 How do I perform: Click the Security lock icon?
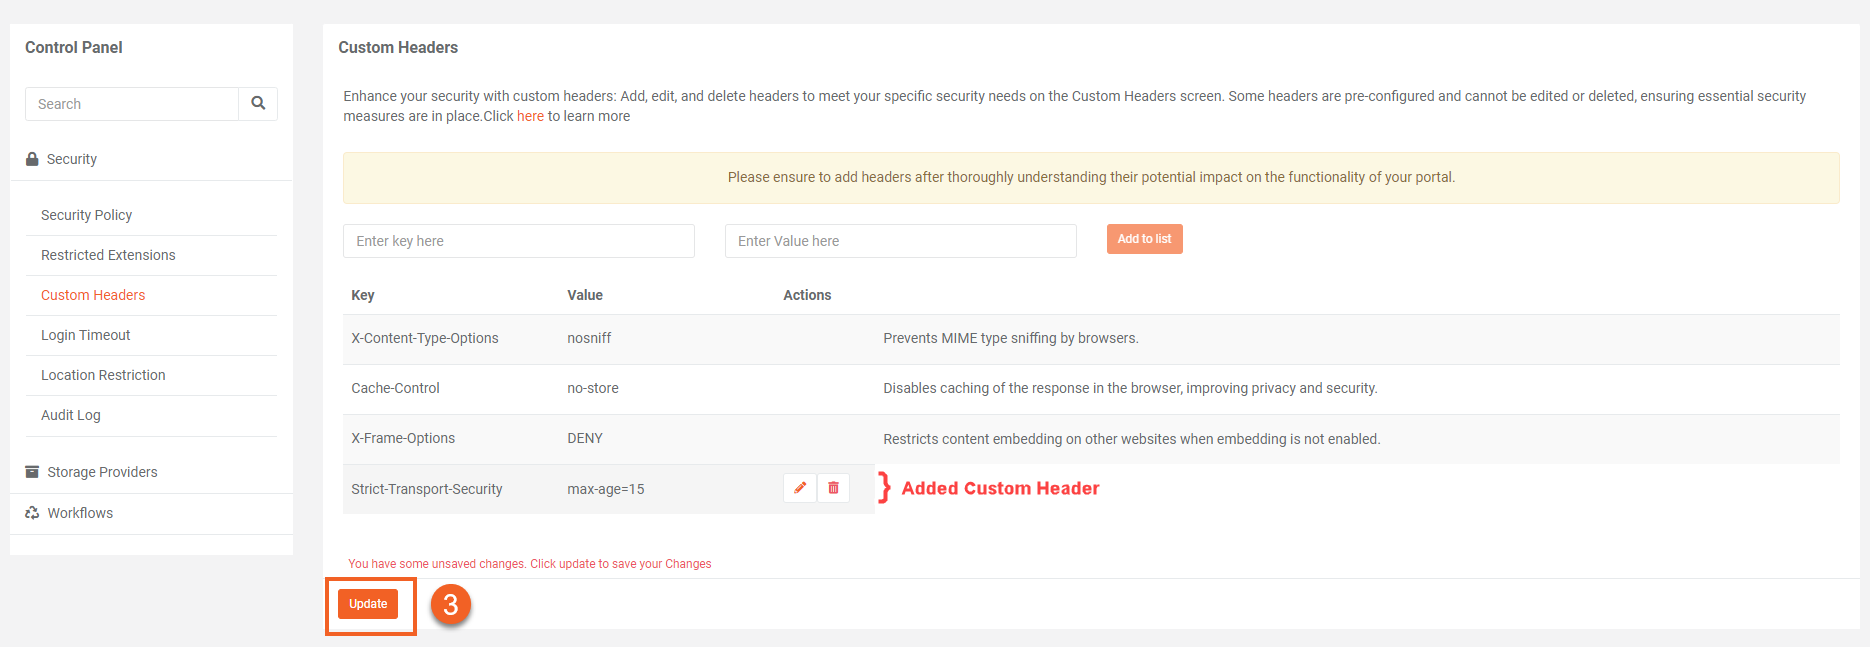[x=32, y=159]
